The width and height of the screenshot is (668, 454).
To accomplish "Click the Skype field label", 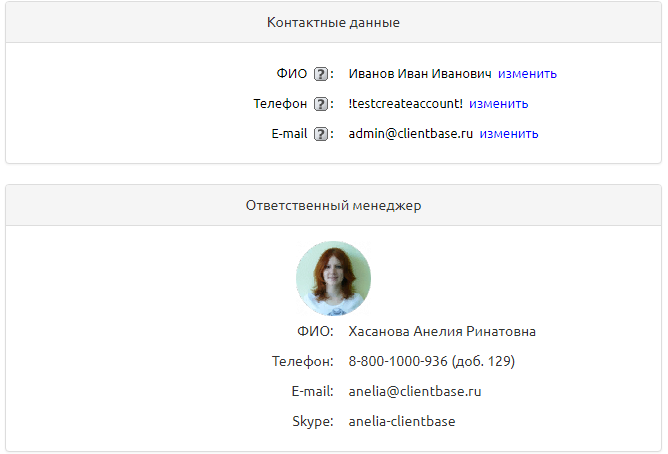I will pyautogui.click(x=312, y=421).
